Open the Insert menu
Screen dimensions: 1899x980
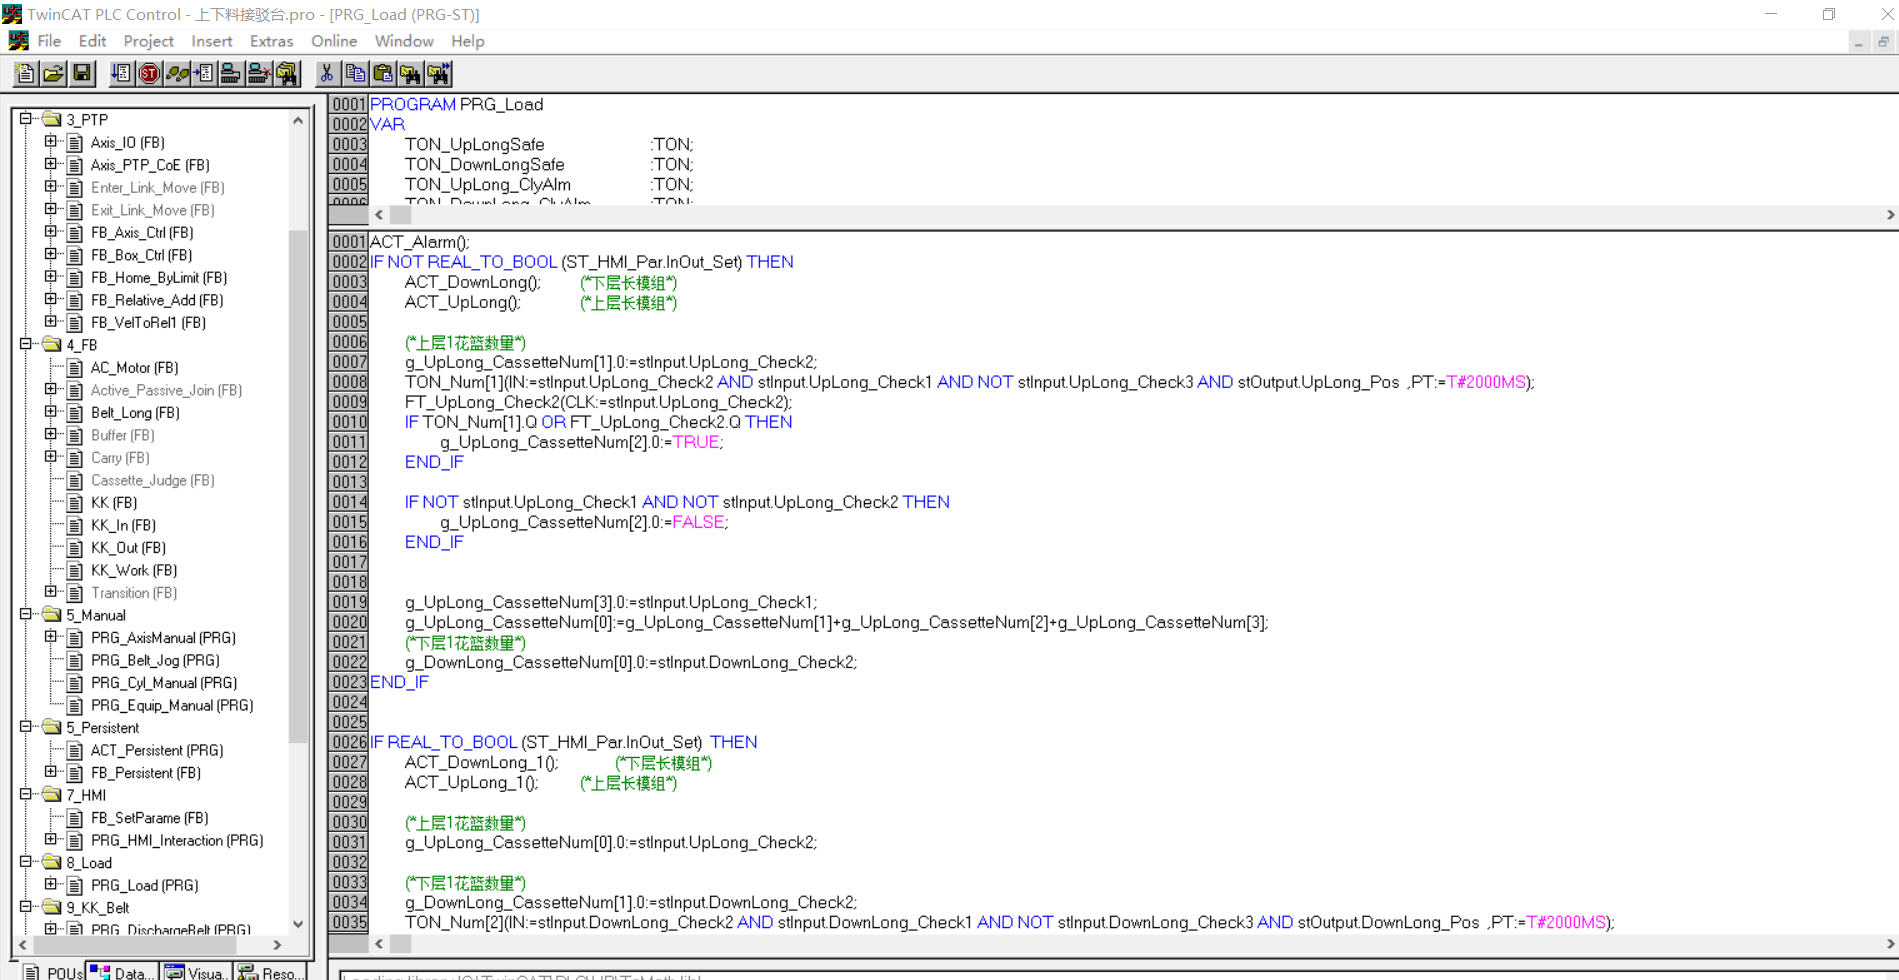point(211,41)
